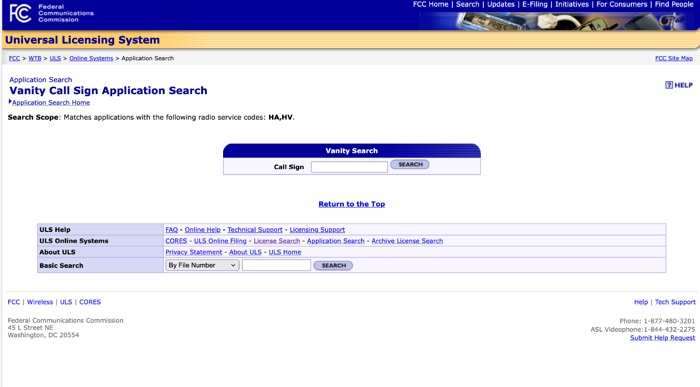The height and width of the screenshot is (387, 700).
Task: Click the HA,HV radio service codes text
Action: point(280,117)
